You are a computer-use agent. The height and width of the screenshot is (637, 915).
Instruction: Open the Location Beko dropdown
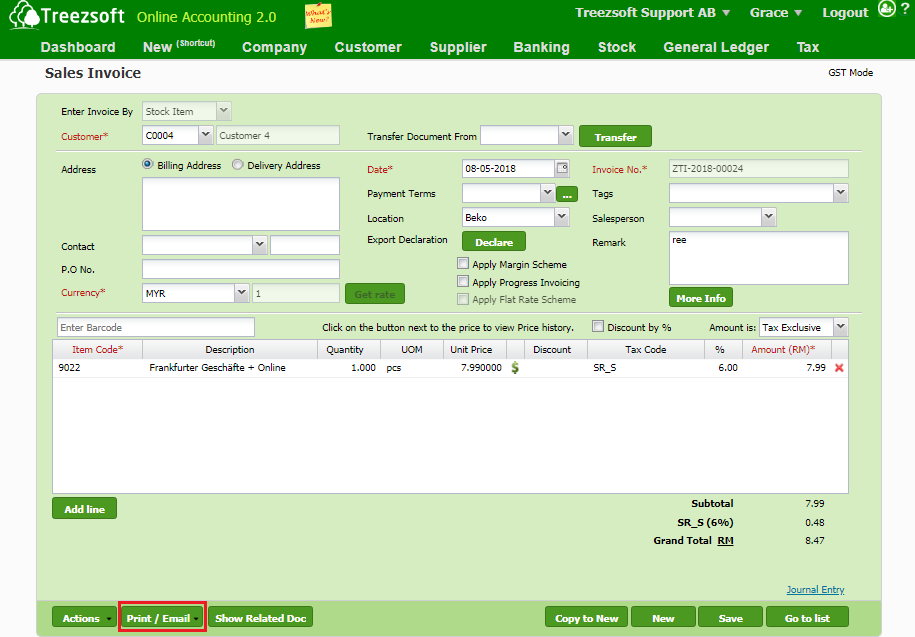click(x=561, y=218)
